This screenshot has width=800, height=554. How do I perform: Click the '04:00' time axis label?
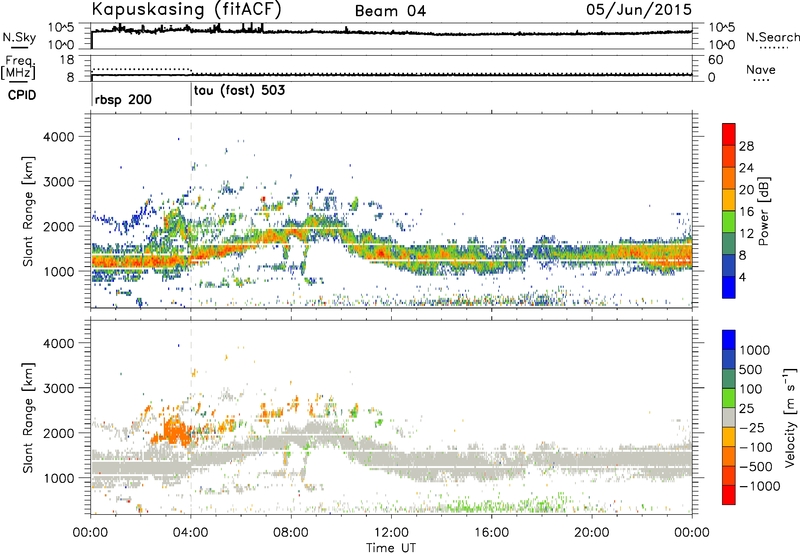[190, 533]
